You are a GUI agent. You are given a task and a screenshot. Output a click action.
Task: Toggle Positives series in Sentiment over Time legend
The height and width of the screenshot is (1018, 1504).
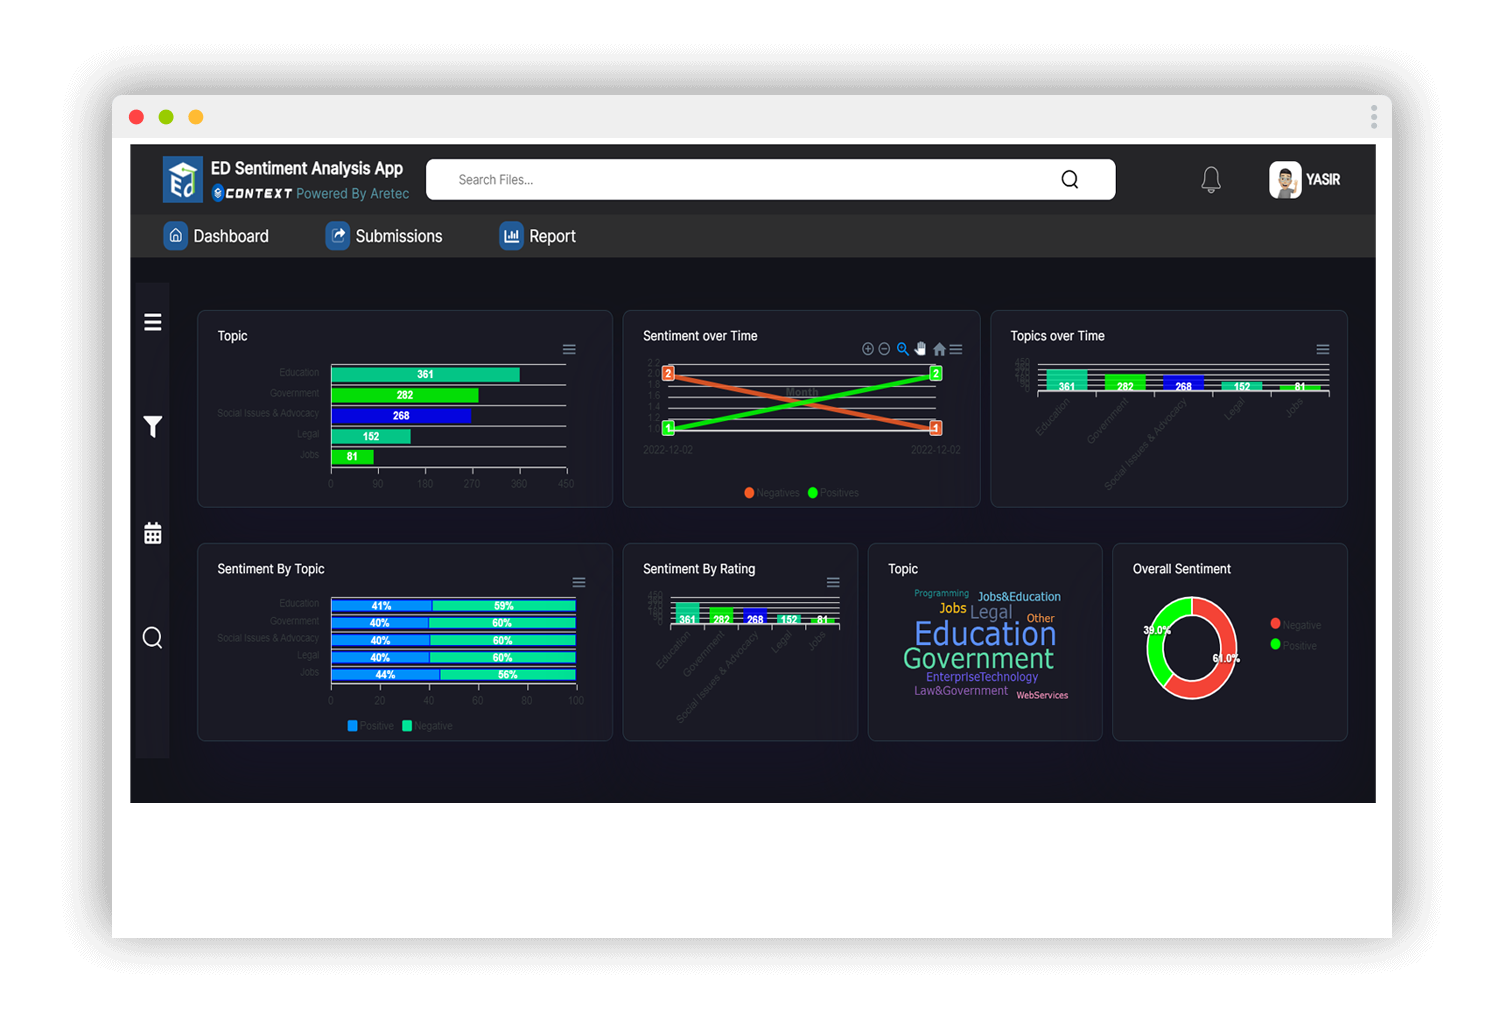(x=834, y=493)
